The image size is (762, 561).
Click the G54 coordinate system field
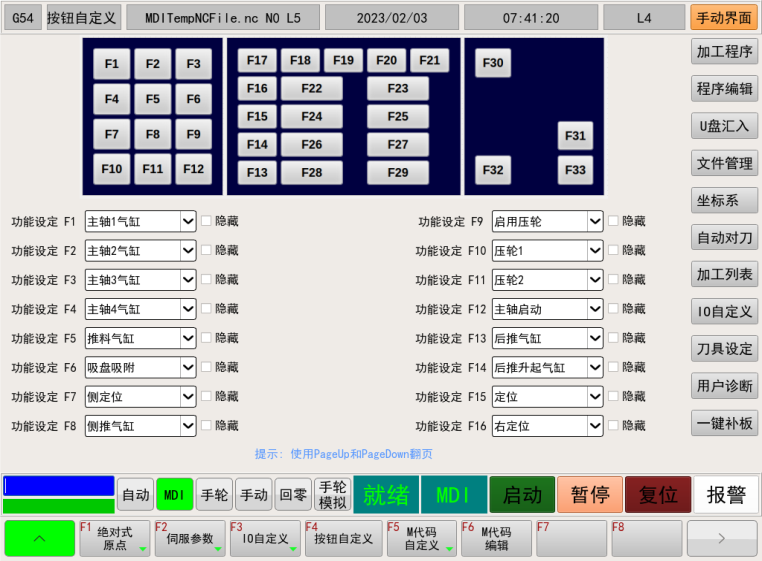click(21, 17)
